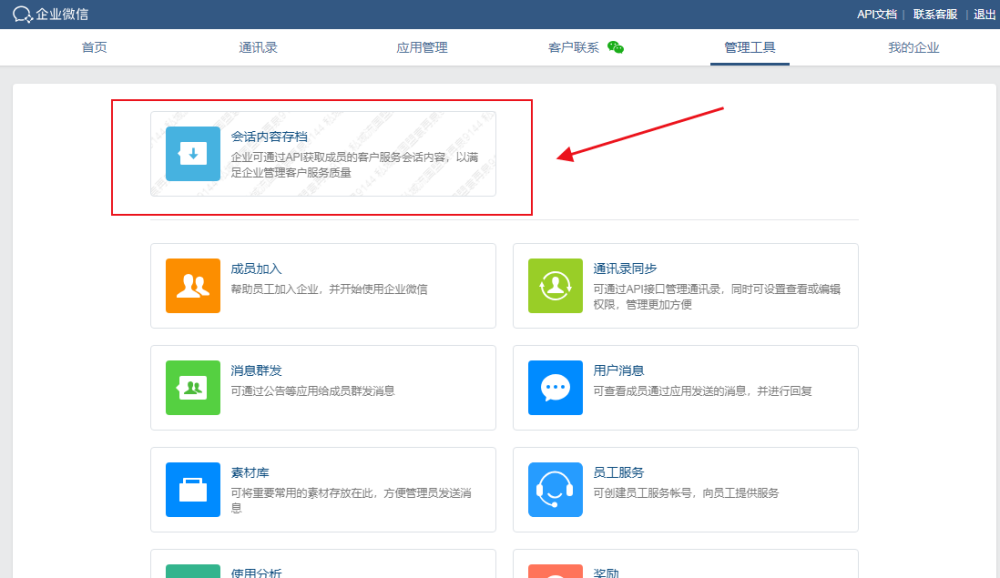Click the WeChat icon beside 客户联系
The height and width of the screenshot is (578, 1000).
tap(615, 47)
